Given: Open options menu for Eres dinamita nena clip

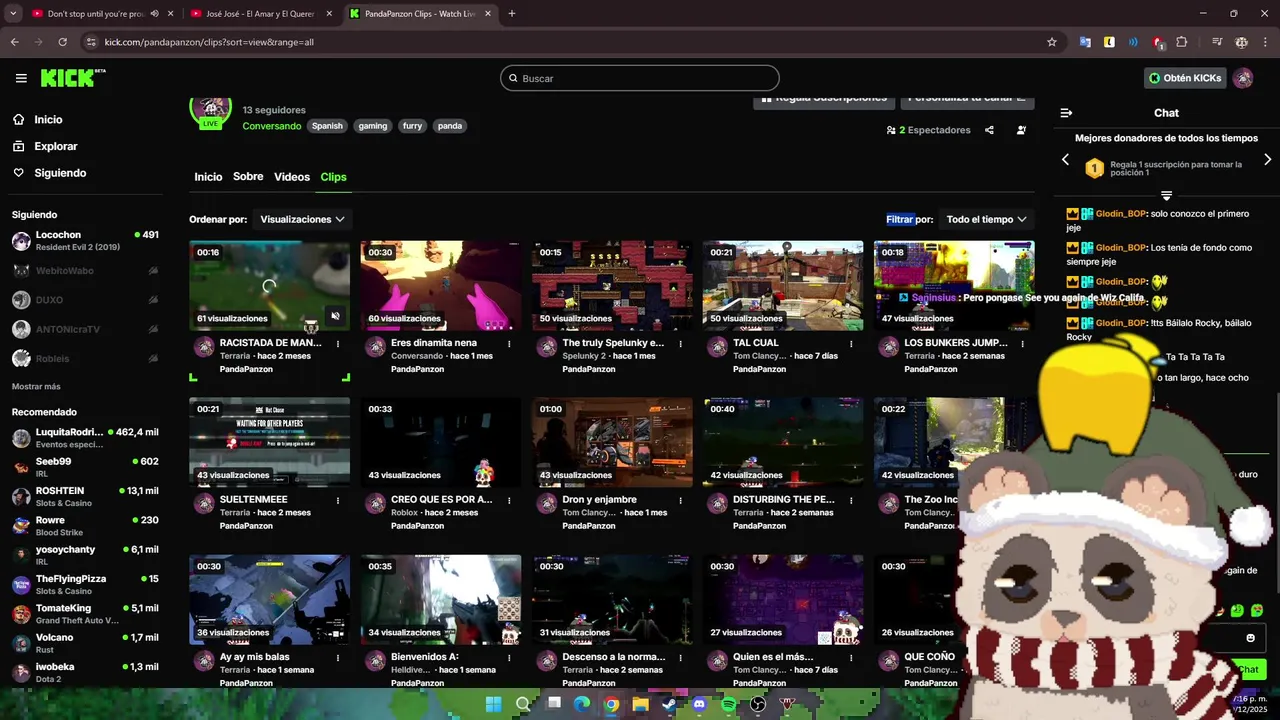Looking at the screenshot, I should [509, 343].
